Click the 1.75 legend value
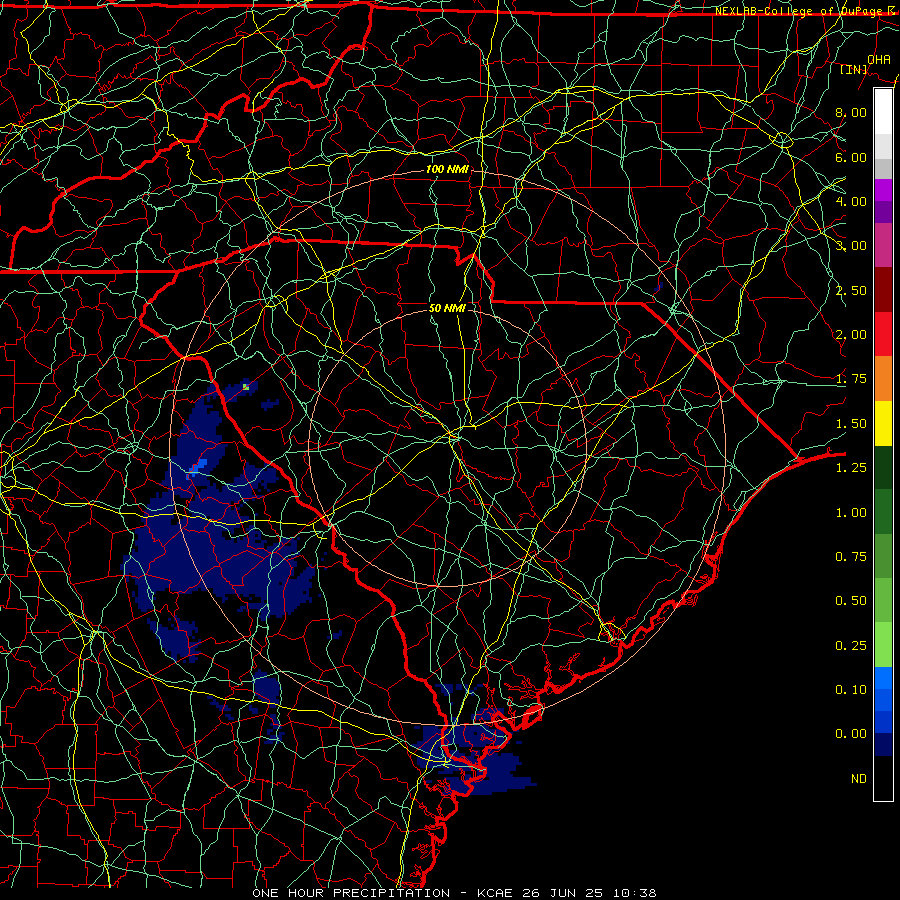900x900 pixels. coord(851,379)
